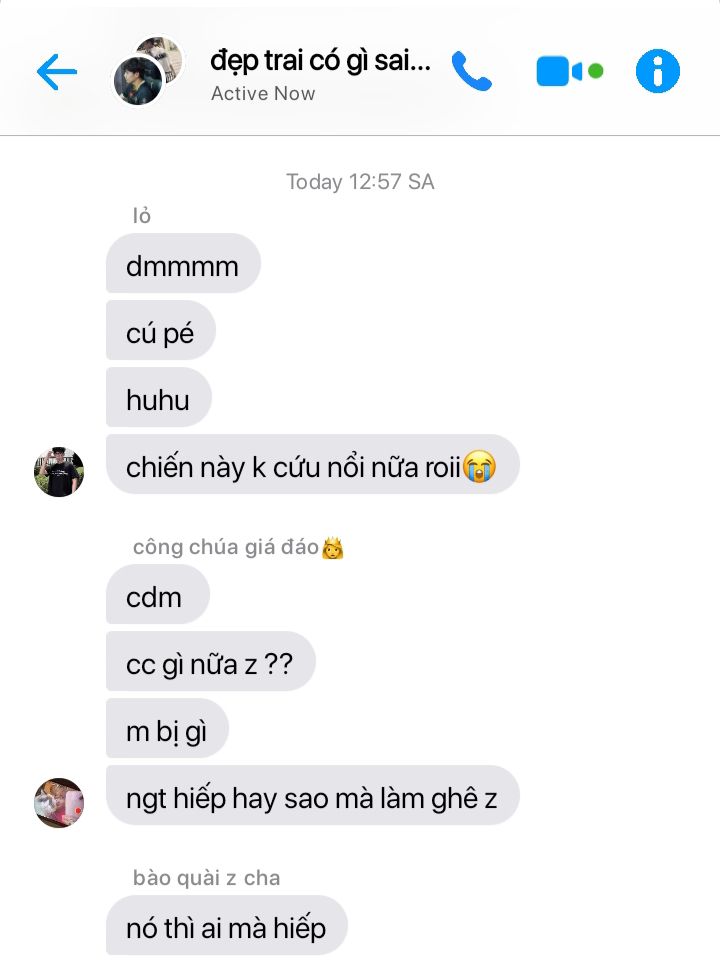Select the "cc gì nữa z ??" message
The height and width of the screenshot is (960, 720).
[211, 661]
